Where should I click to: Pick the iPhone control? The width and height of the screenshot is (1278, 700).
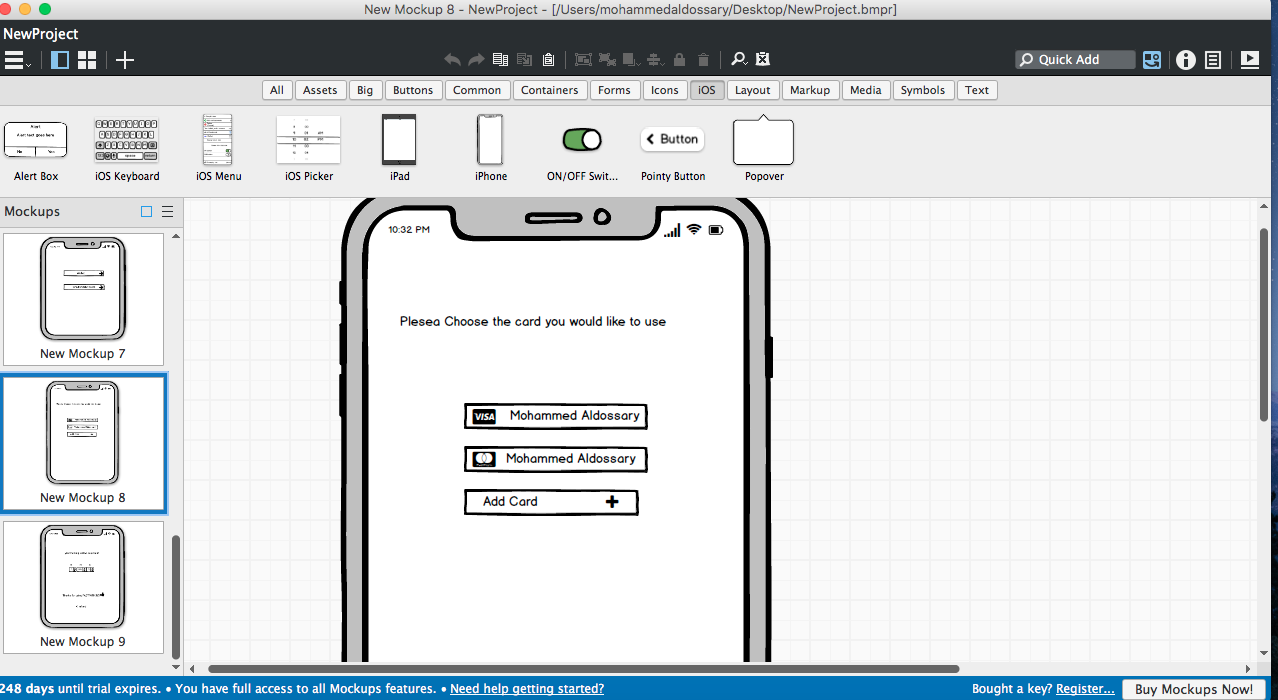pyautogui.click(x=490, y=148)
